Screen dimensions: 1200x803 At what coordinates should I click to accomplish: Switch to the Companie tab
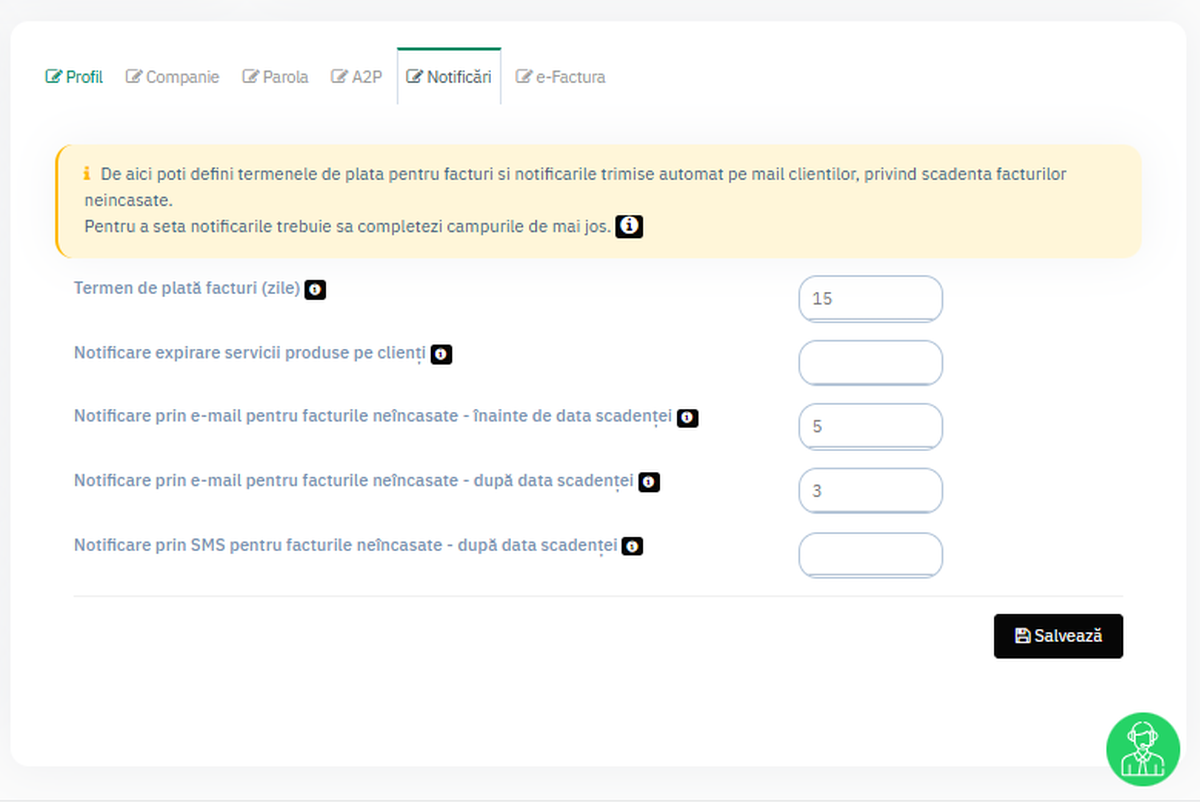point(173,77)
